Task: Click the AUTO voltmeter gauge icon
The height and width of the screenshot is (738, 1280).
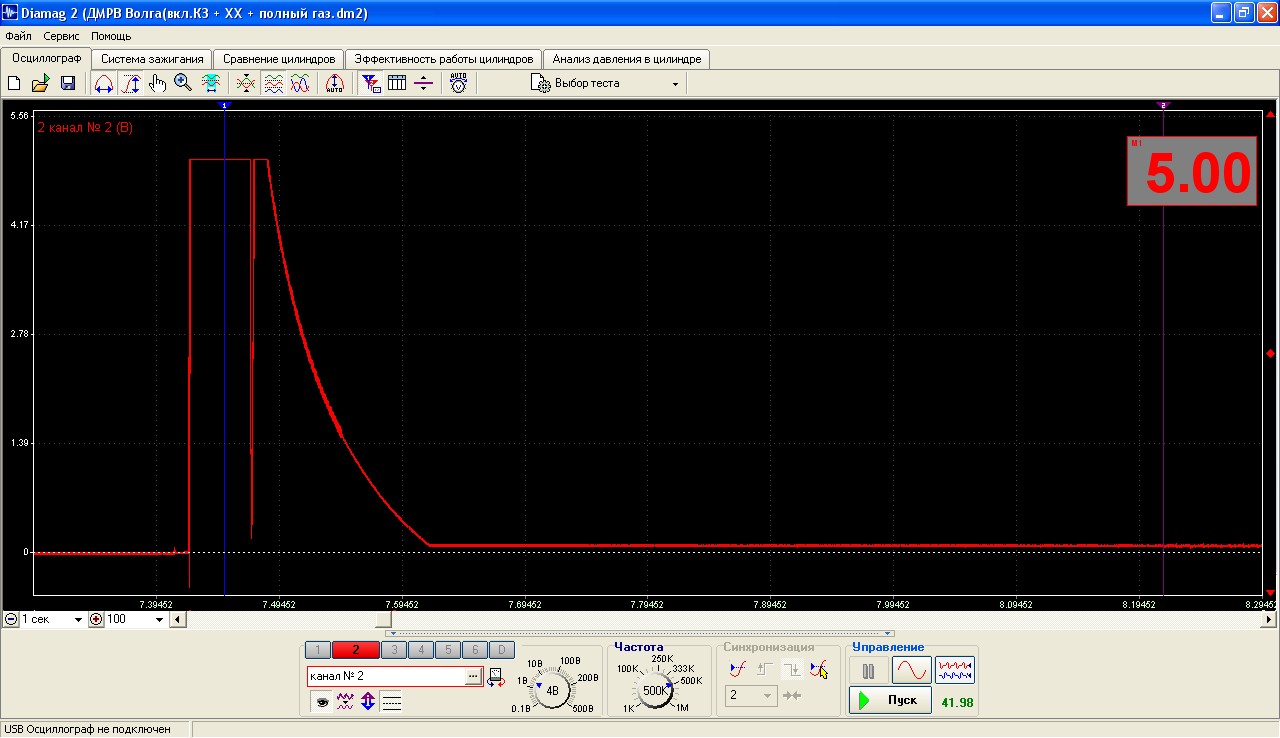Action: (x=458, y=84)
